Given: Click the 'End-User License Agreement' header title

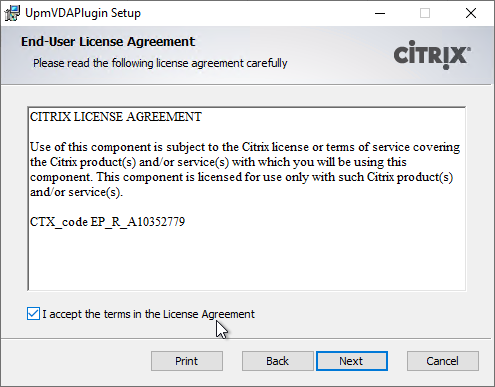Looking at the screenshot, I should [108, 42].
